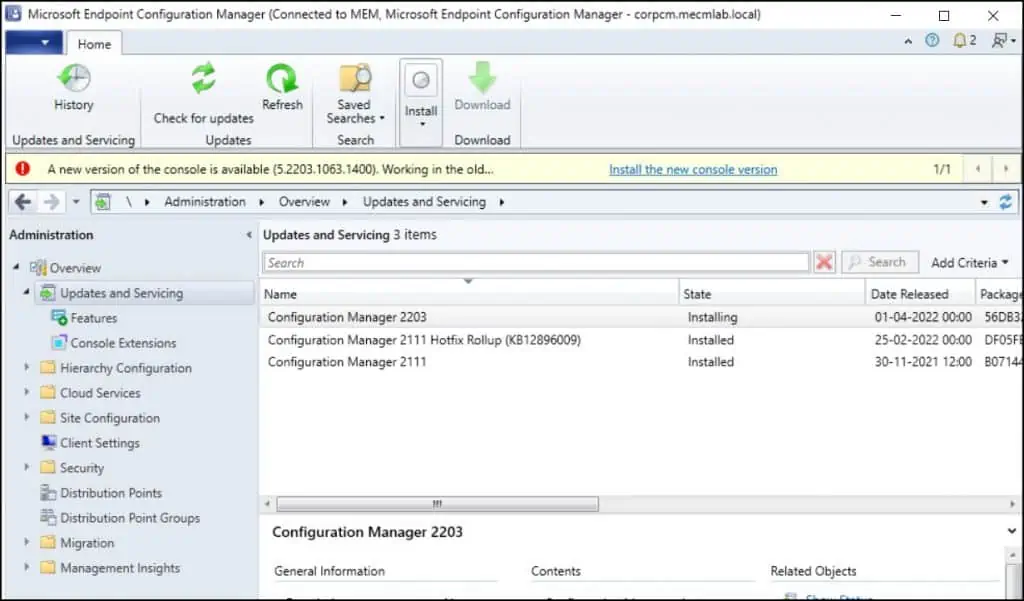Image resolution: width=1024 pixels, height=601 pixels.
Task: Refresh view using address bar refresh icon
Action: click(1006, 202)
